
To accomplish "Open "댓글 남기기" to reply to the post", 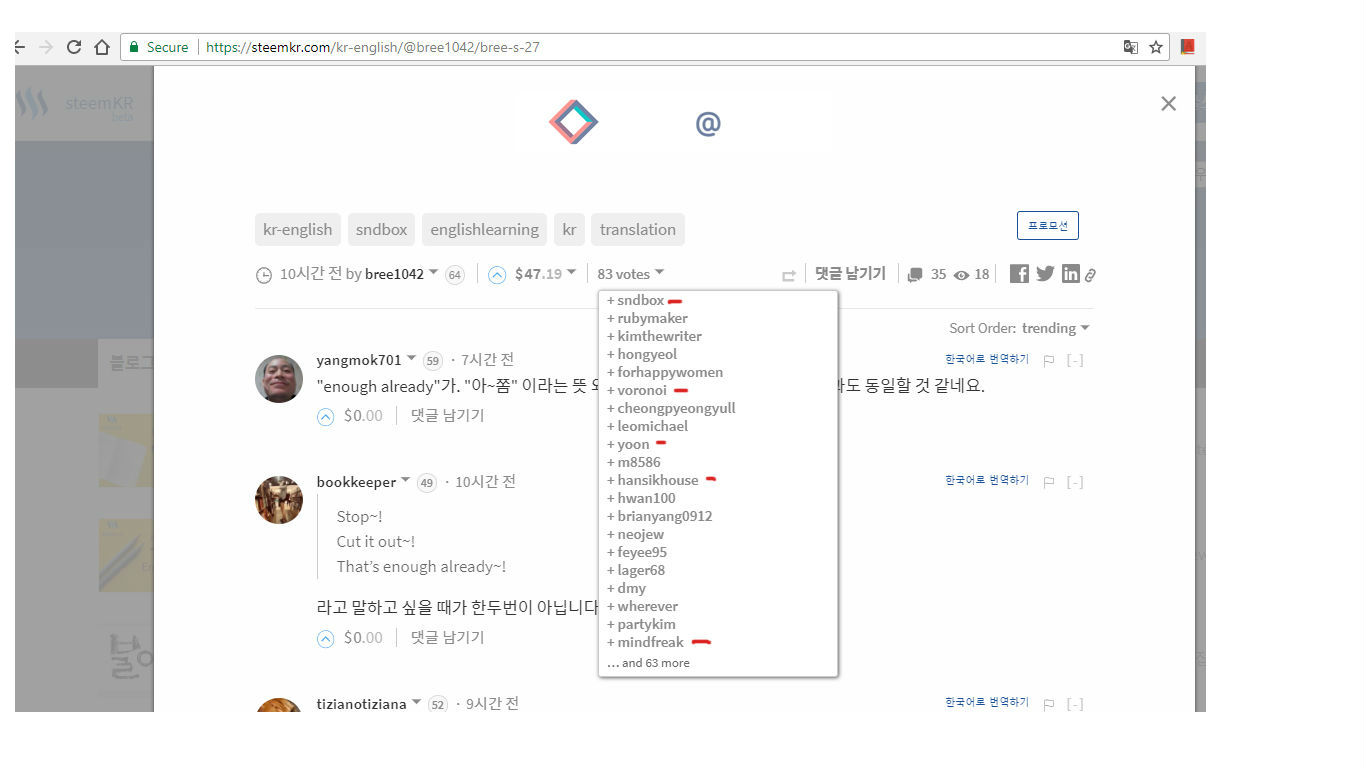I will click(849, 272).
